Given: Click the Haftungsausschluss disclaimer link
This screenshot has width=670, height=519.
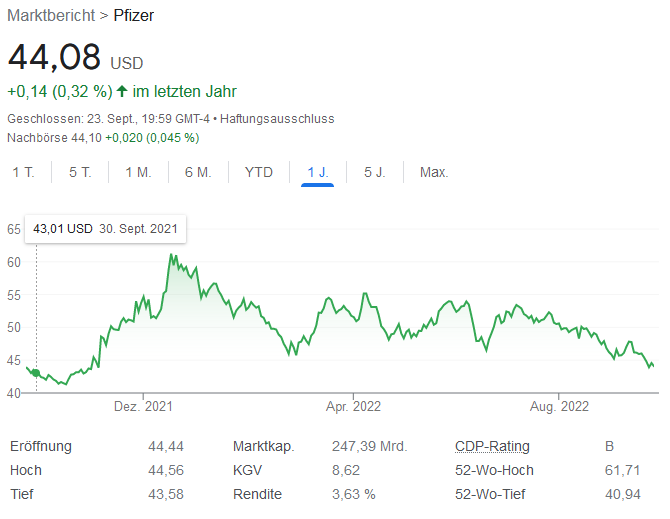Looking at the screenshot, I should click(277, 119).
